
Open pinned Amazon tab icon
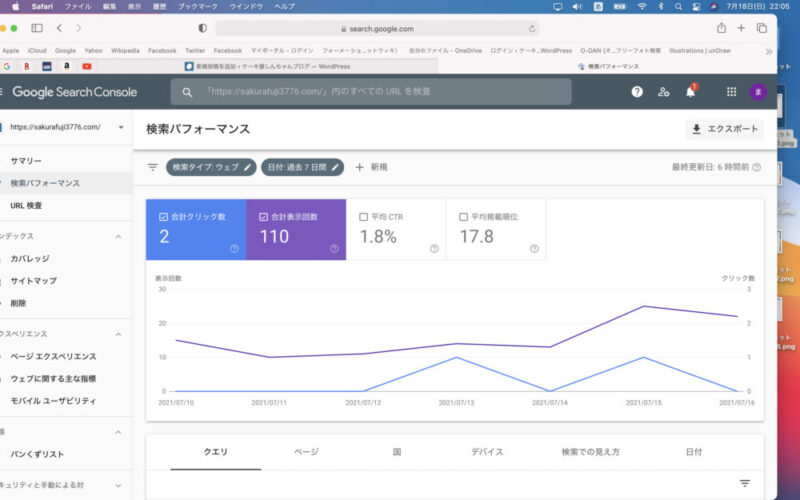click(66, 66)
